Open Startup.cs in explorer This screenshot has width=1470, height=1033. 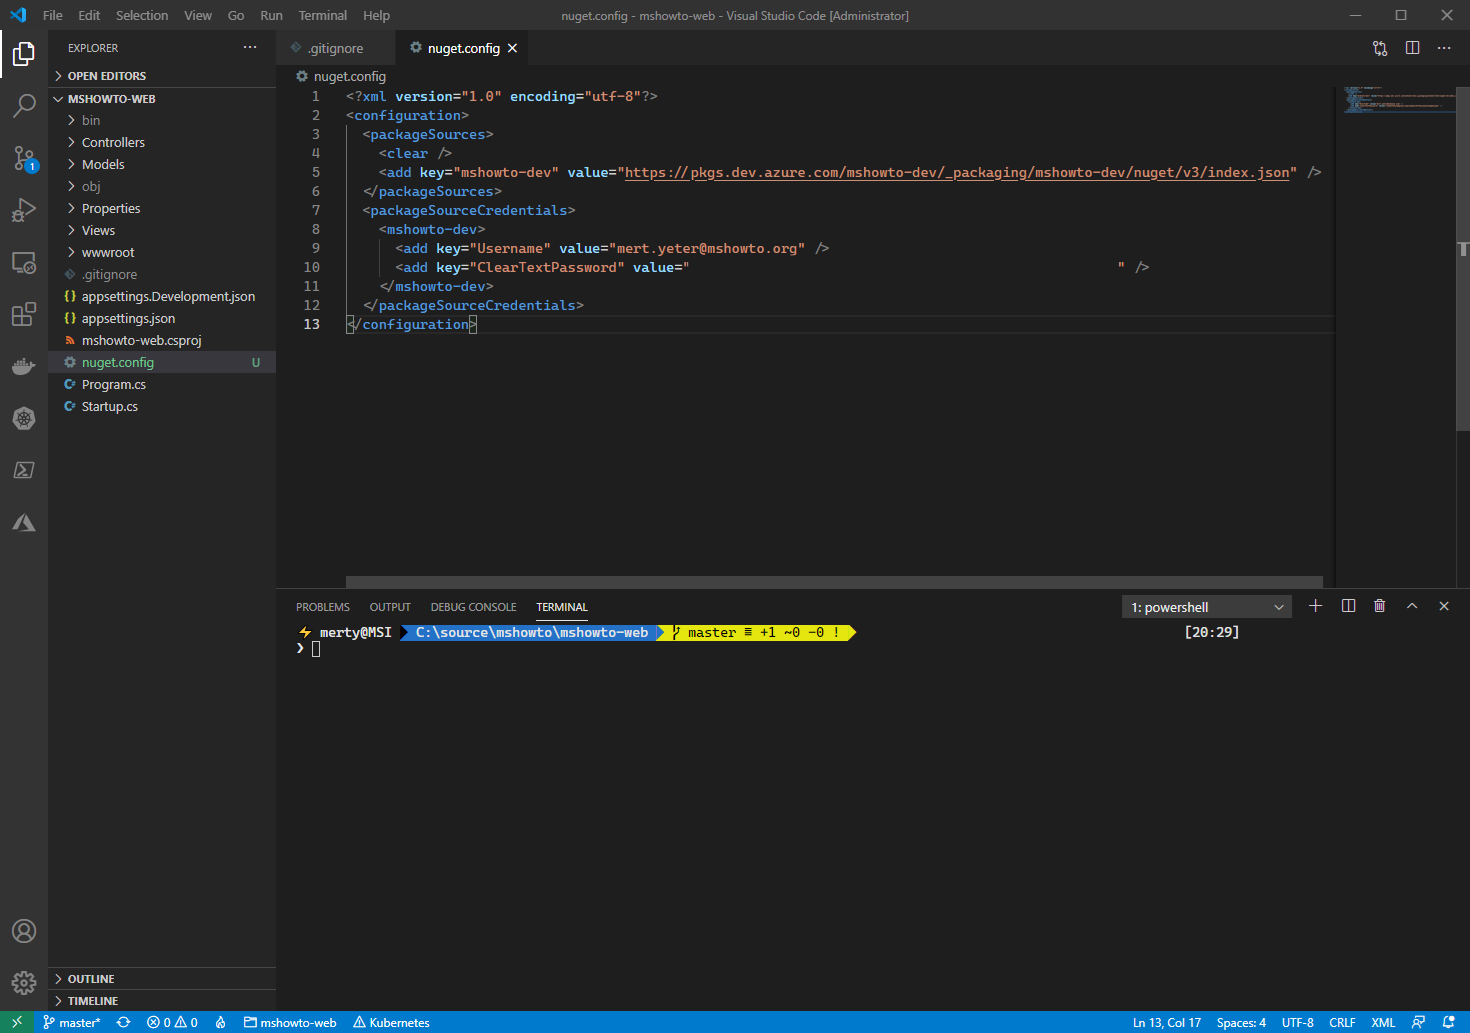pyautogui.click(x=162, y=406)
